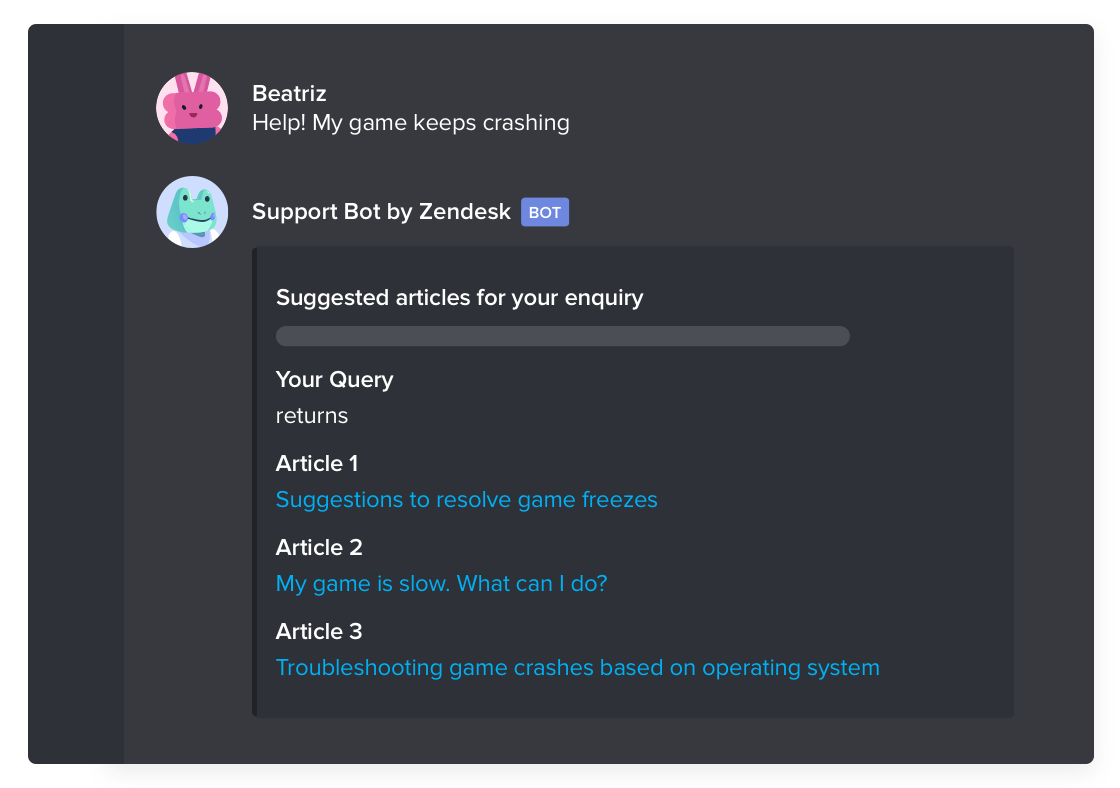Select the 'Suggested articles for your enquiry' heading
This screenshot has height=788, width=1120.
(x=459, y=297)
